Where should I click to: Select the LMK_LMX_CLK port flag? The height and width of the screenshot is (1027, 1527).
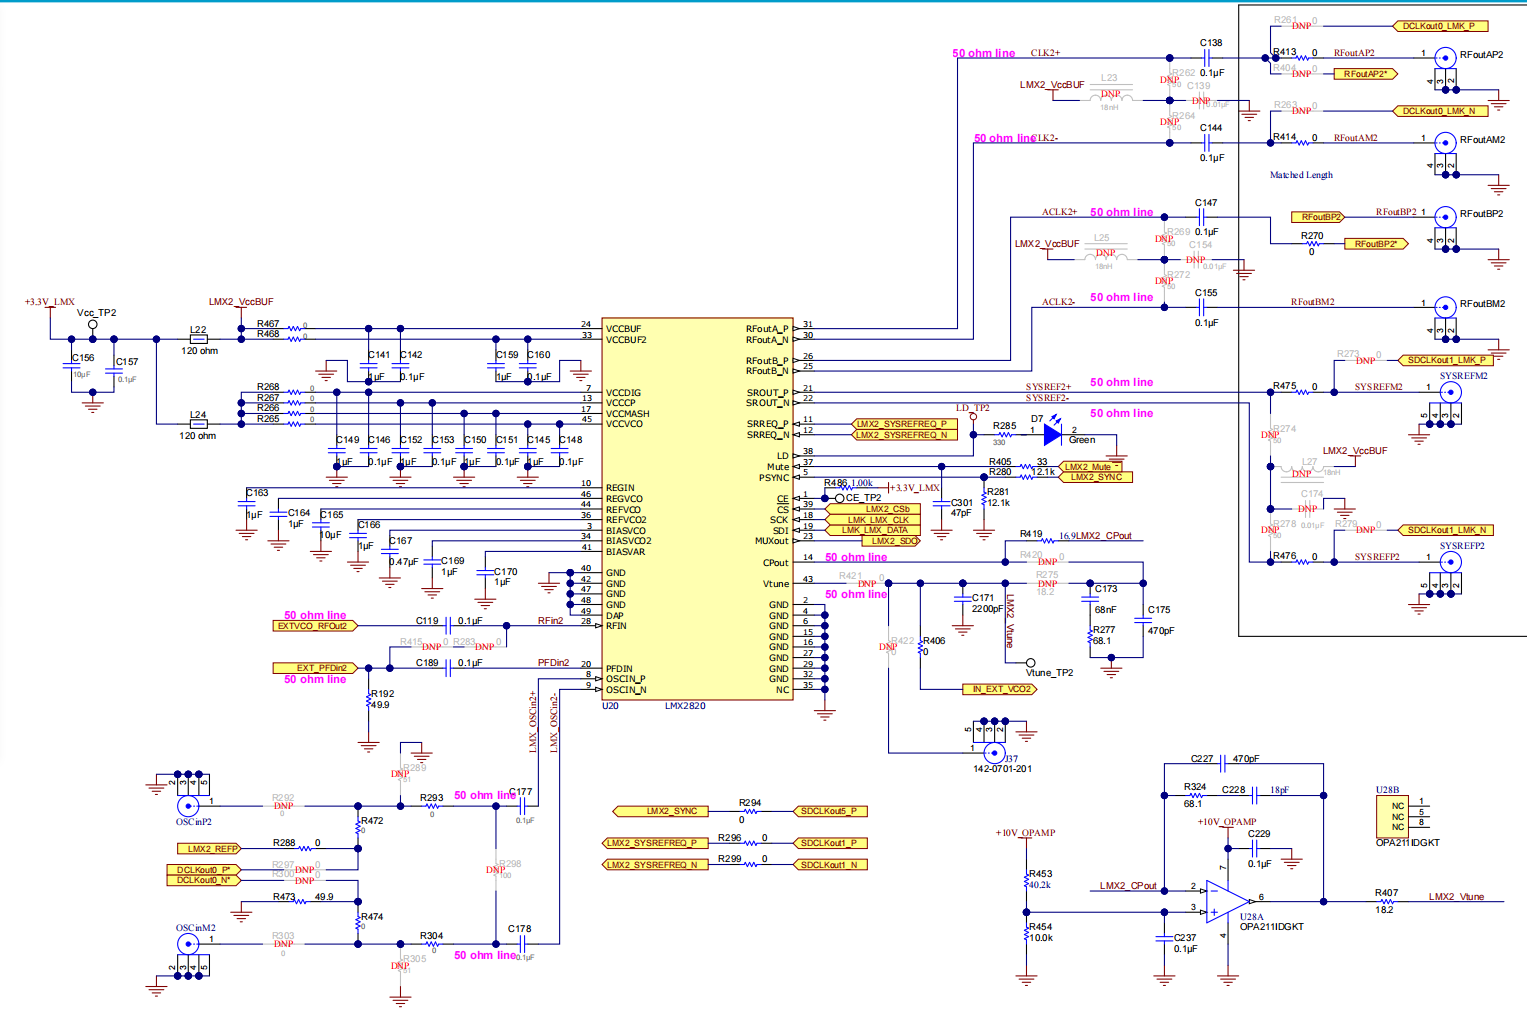[873, 520]
